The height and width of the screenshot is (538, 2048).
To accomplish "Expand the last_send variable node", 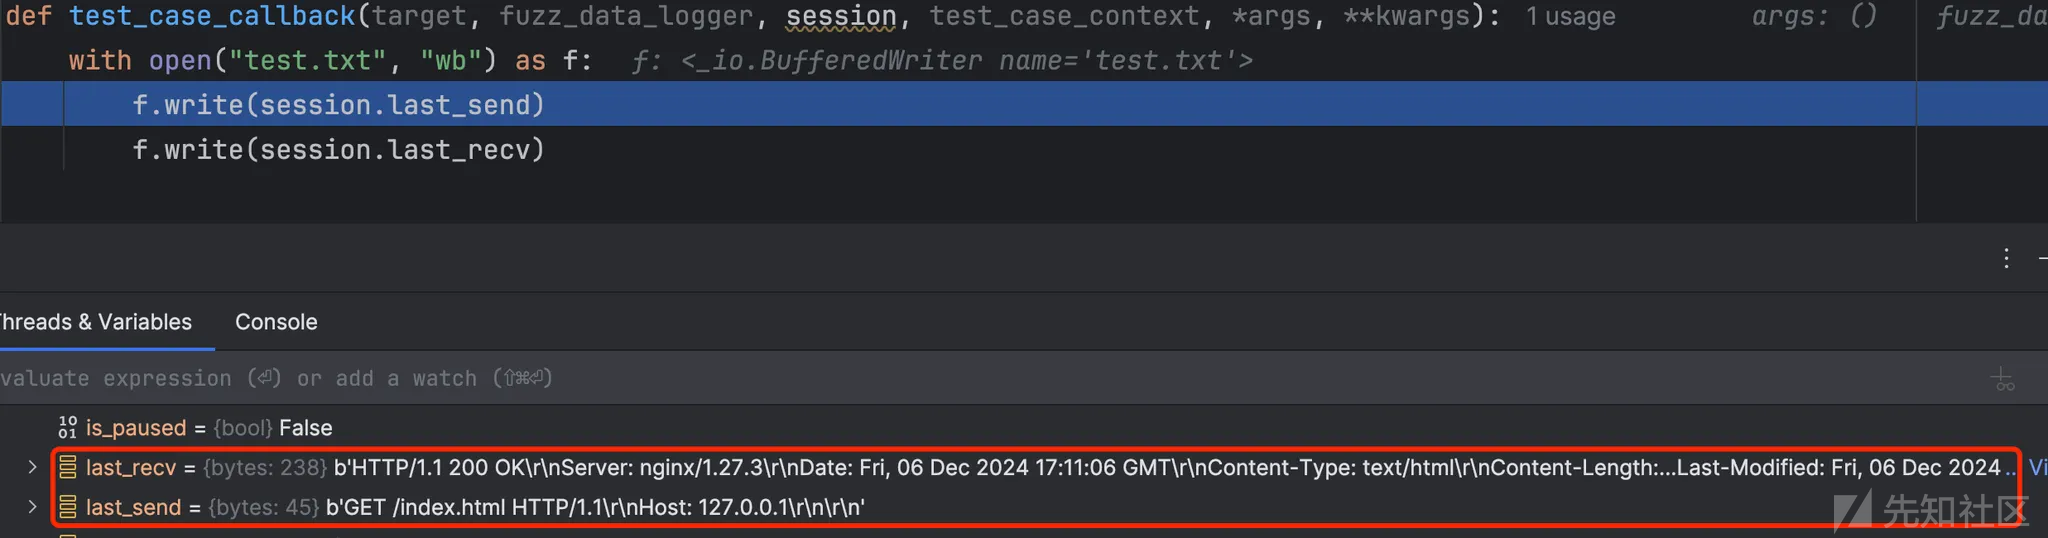I will [32, 507].
